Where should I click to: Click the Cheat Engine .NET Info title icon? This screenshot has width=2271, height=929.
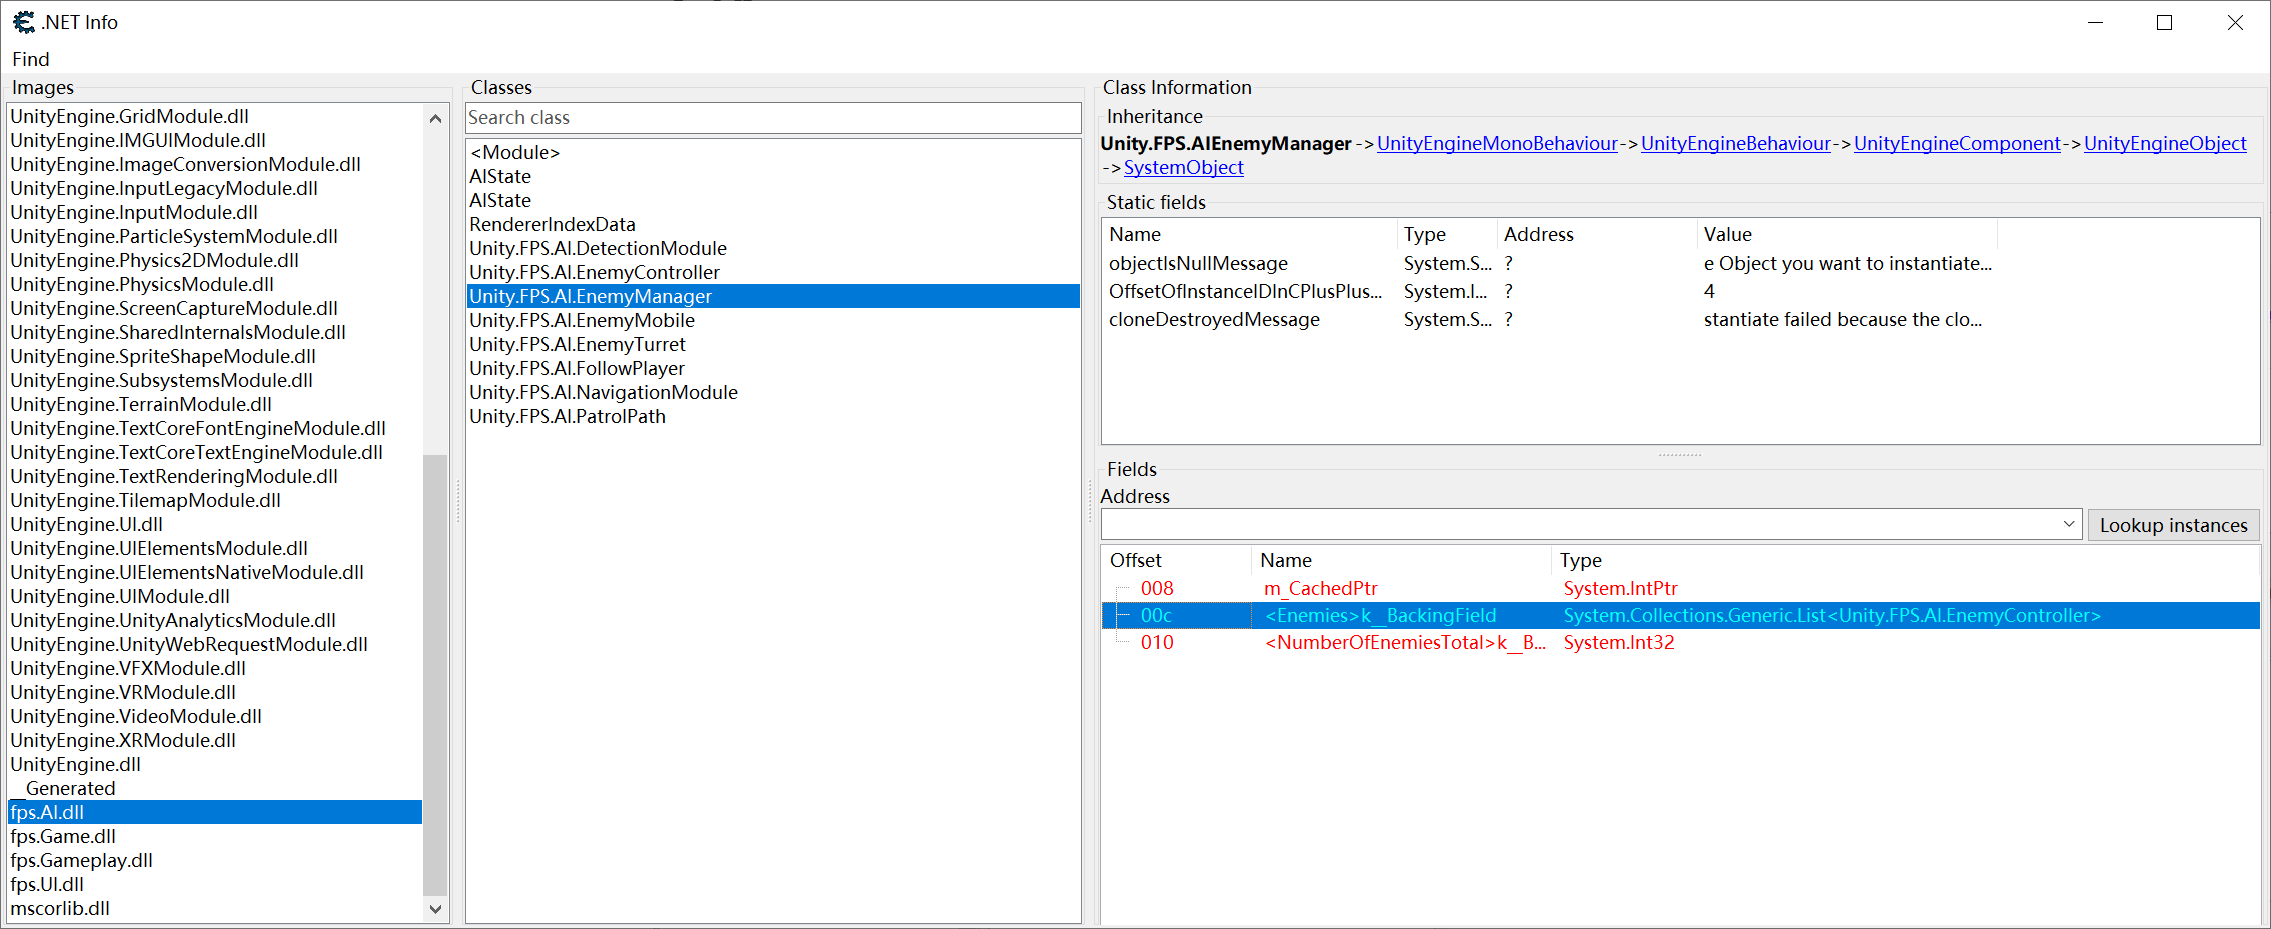24,22
